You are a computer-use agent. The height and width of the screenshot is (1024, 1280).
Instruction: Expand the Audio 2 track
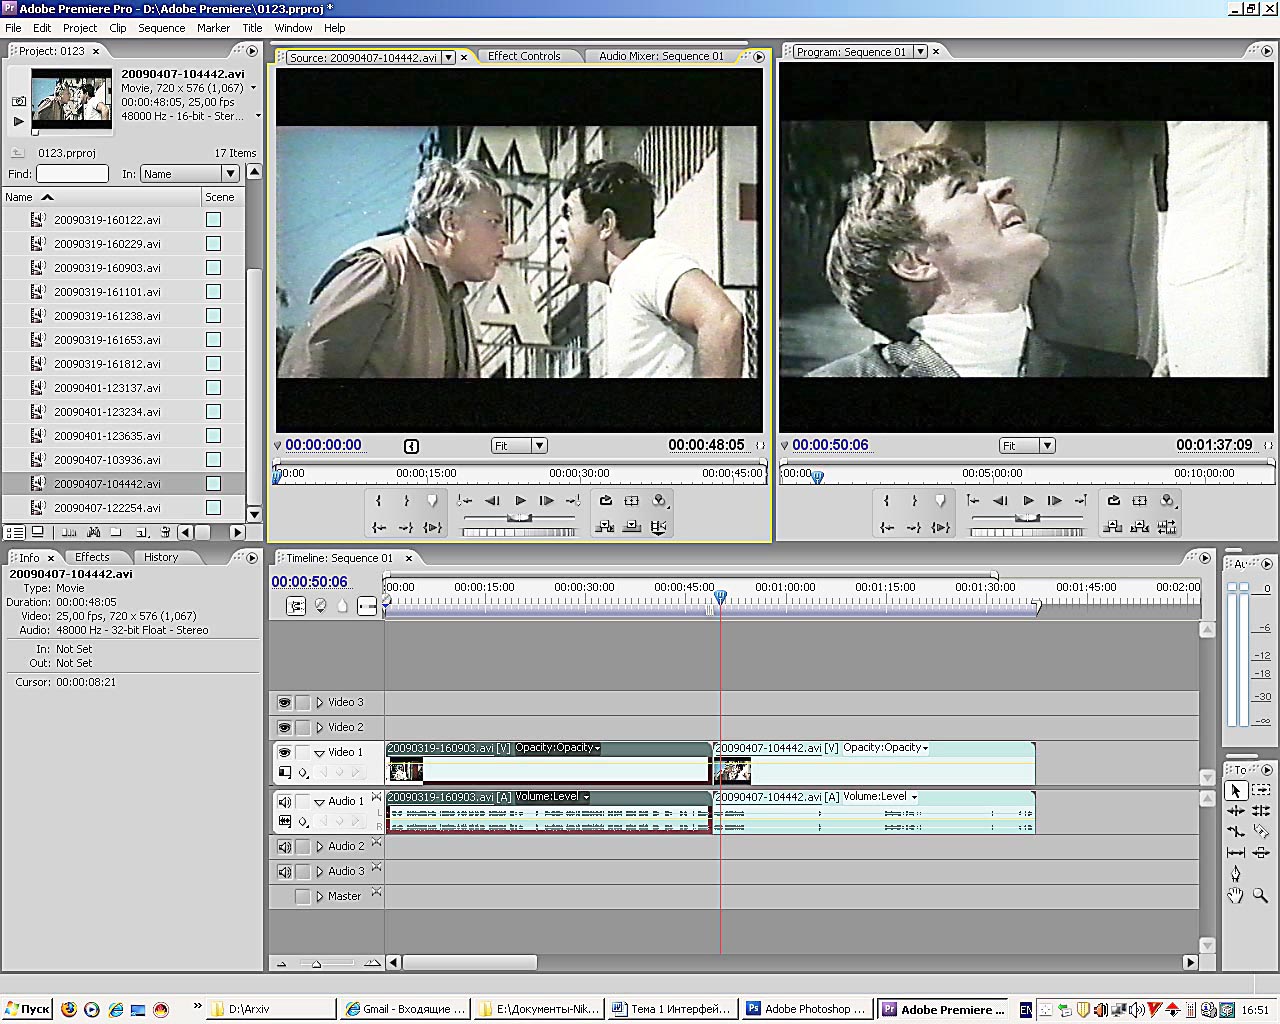(320, 847)
